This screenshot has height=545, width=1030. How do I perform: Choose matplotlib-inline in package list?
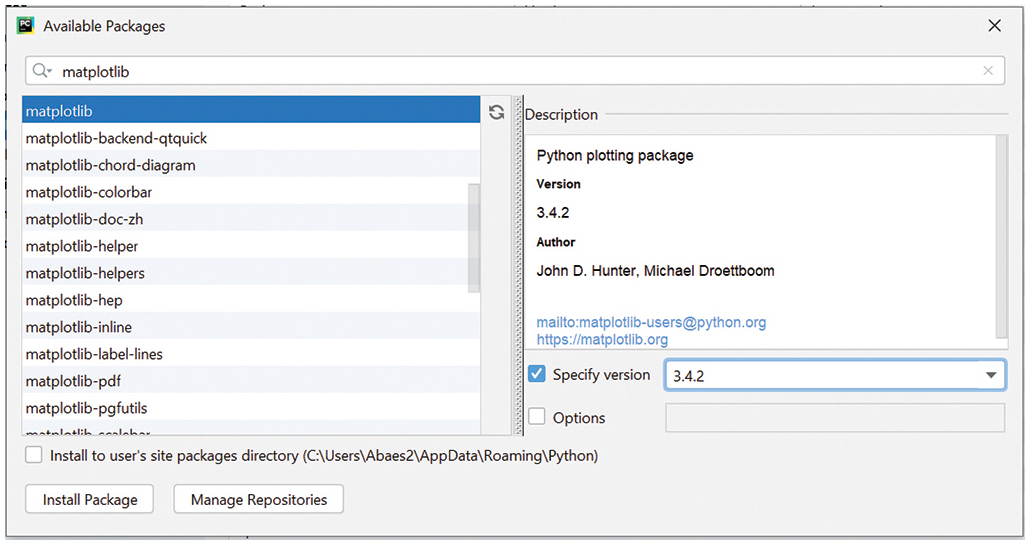(79, 327)
